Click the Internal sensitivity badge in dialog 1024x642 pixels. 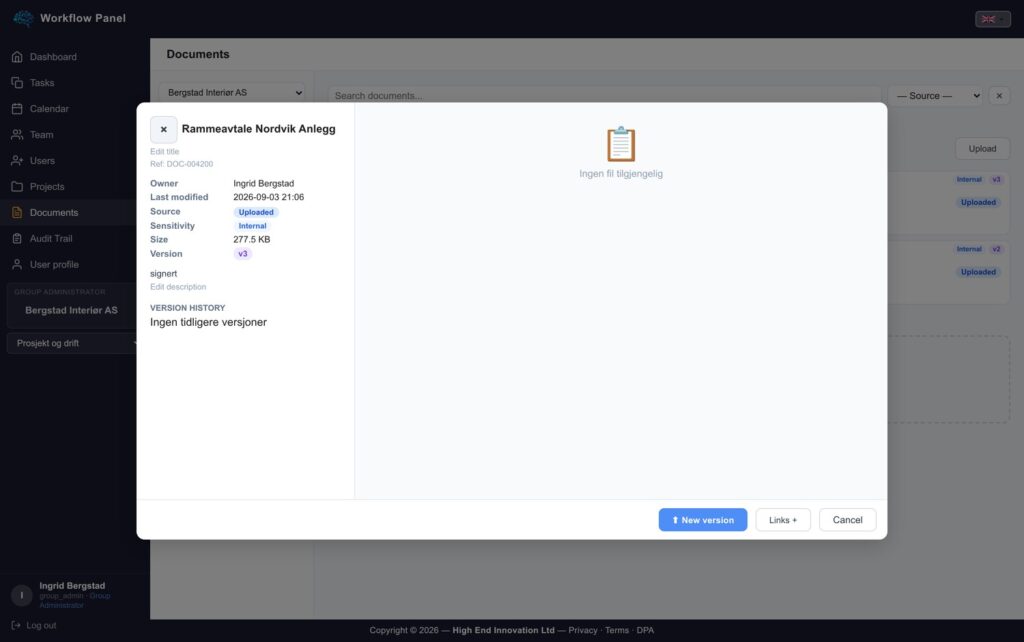(252, 226)
